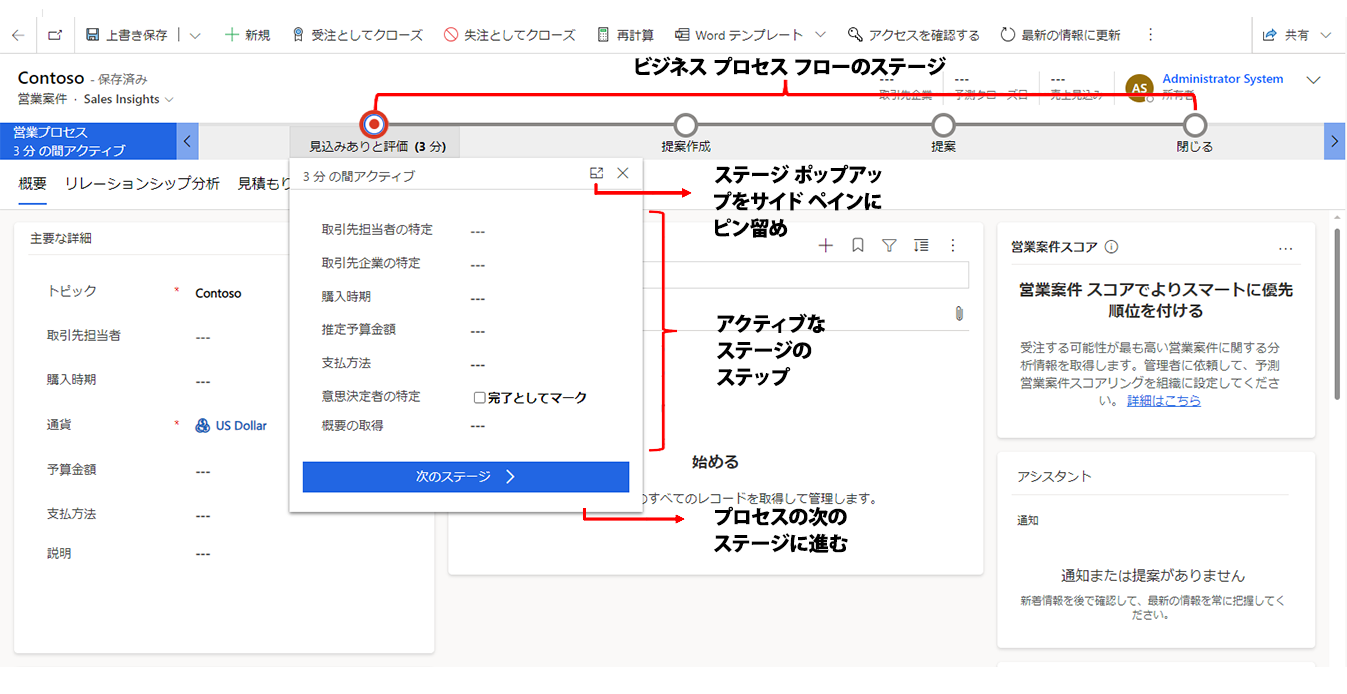
Task: Switch to リレーションシップ分析 tab
Action: coord(142,183)
